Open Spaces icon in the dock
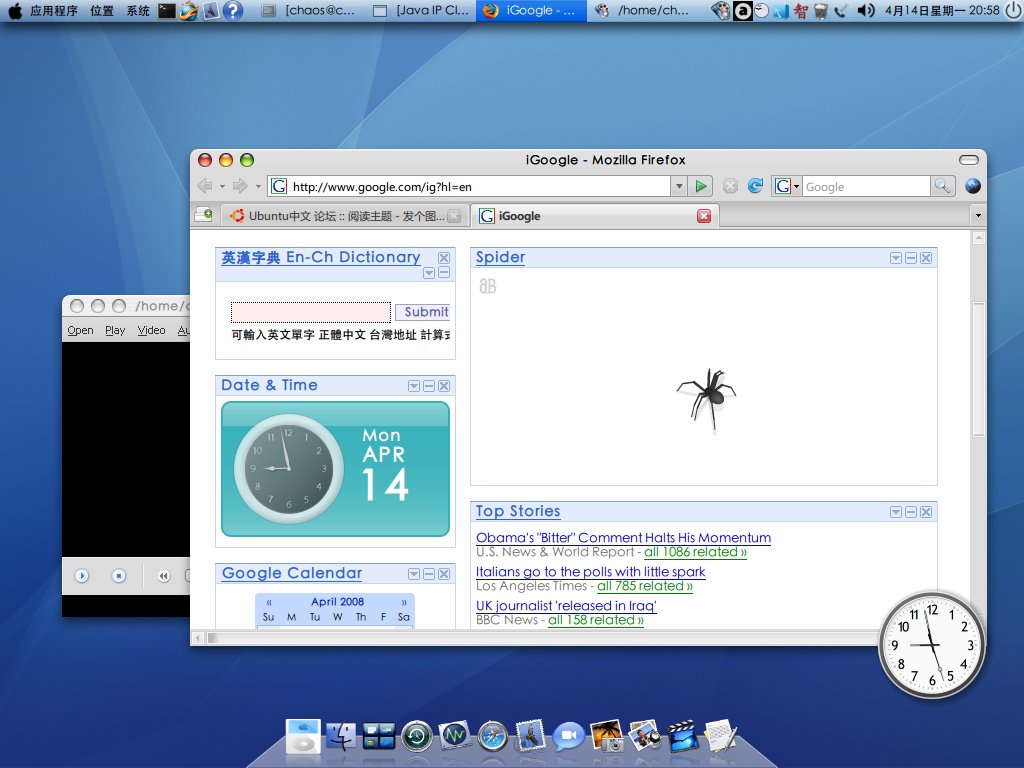Image resolution: width=1024 pixels, height=768 pixels. click(379, 737)
